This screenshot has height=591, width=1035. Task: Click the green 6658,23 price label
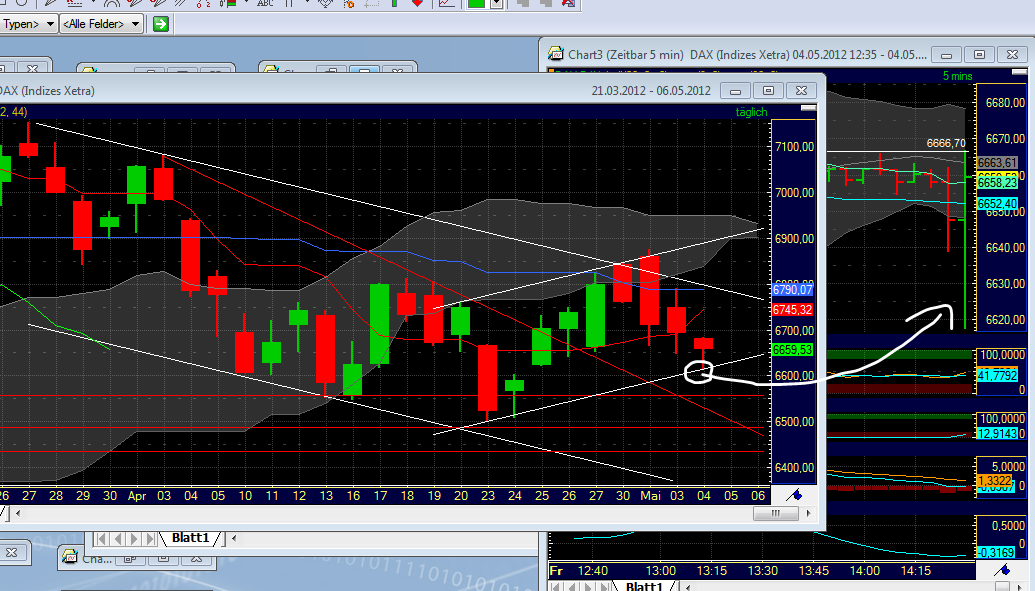tap(997, 182)
